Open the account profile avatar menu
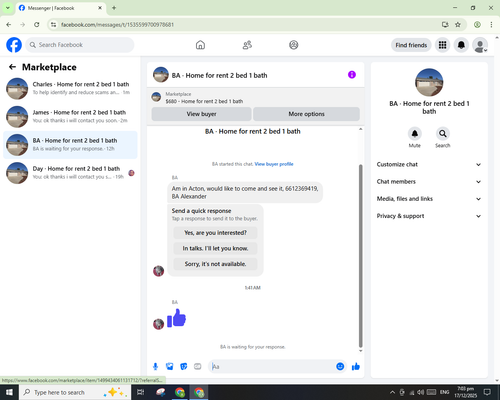 pyautogui.click(x=480, y=45)
